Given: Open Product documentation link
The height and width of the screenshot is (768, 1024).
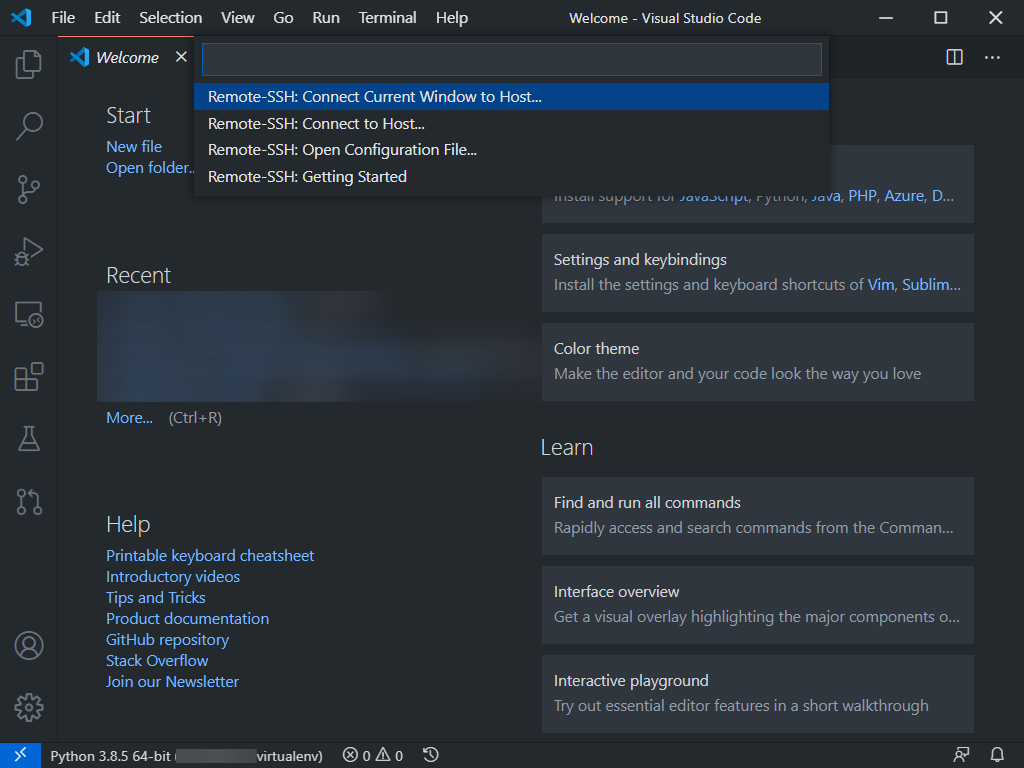Looking at the screenshot, I should point(187,618).
